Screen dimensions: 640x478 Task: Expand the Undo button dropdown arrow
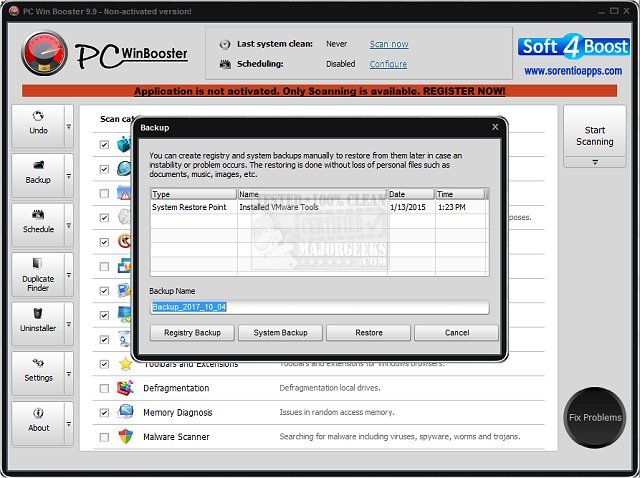coord(69,127)
